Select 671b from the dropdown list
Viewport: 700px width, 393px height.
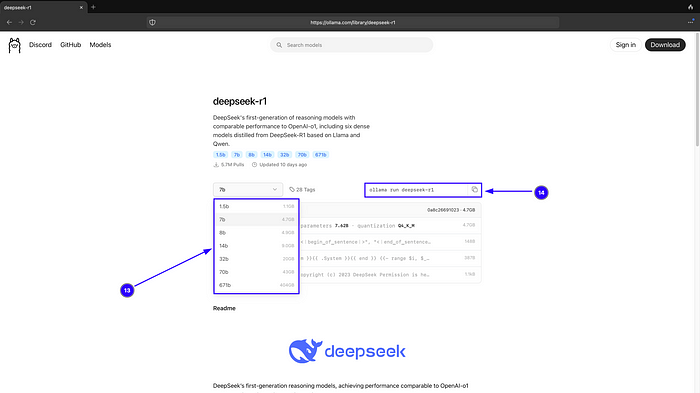[256, 285]
